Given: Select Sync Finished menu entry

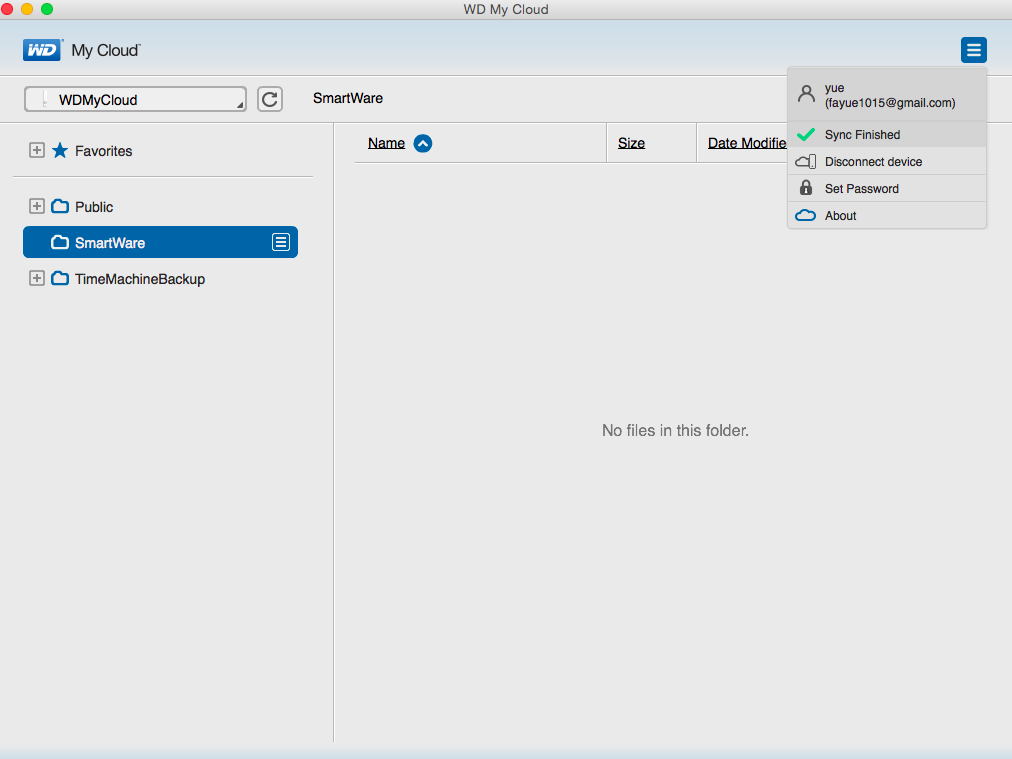Looking at the screenshot, I should coord(887,134).
